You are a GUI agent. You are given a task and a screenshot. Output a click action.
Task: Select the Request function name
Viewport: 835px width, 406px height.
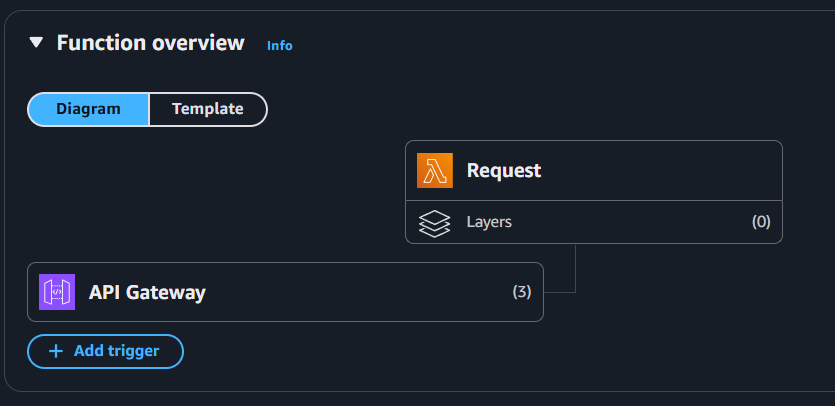click(x=504, y=170)
